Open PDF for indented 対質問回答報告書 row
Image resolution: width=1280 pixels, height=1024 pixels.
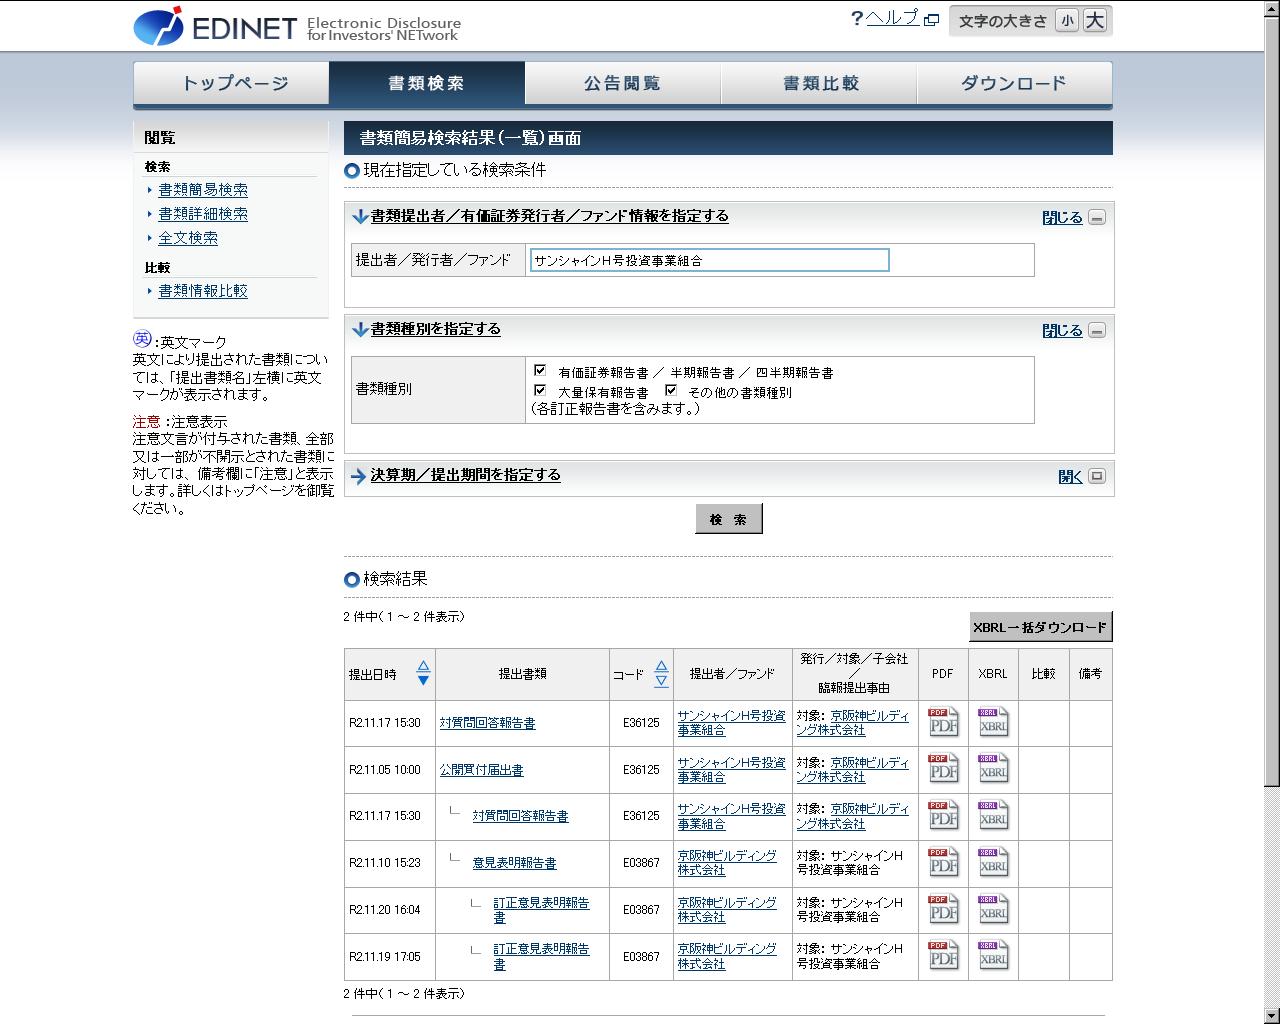(943, 816)
